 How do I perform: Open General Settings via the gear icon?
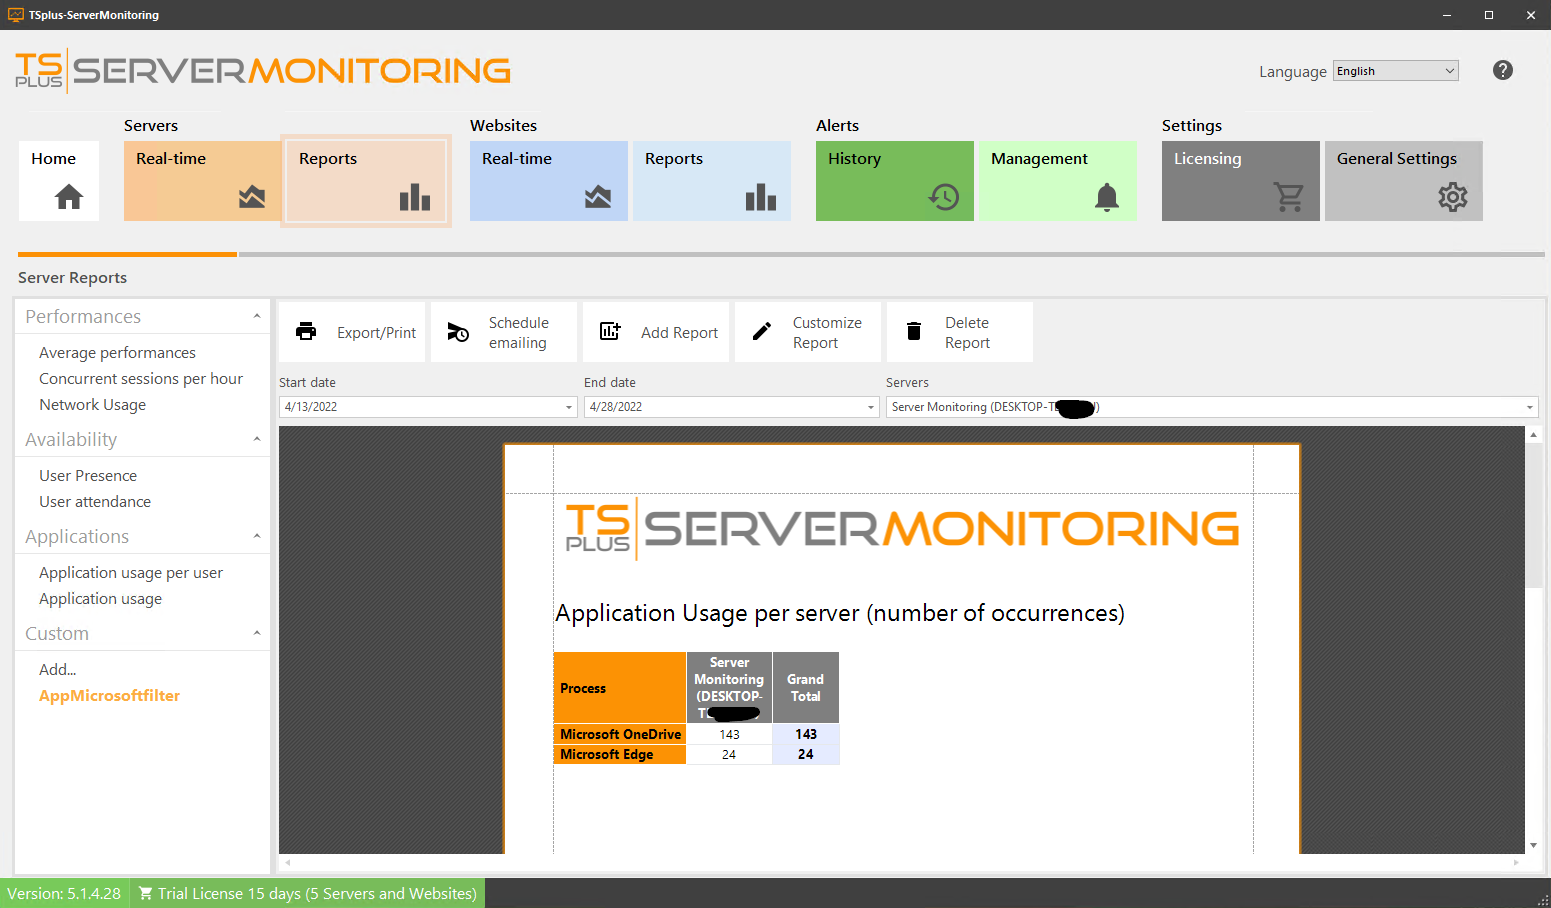[x=1452, y=197]
